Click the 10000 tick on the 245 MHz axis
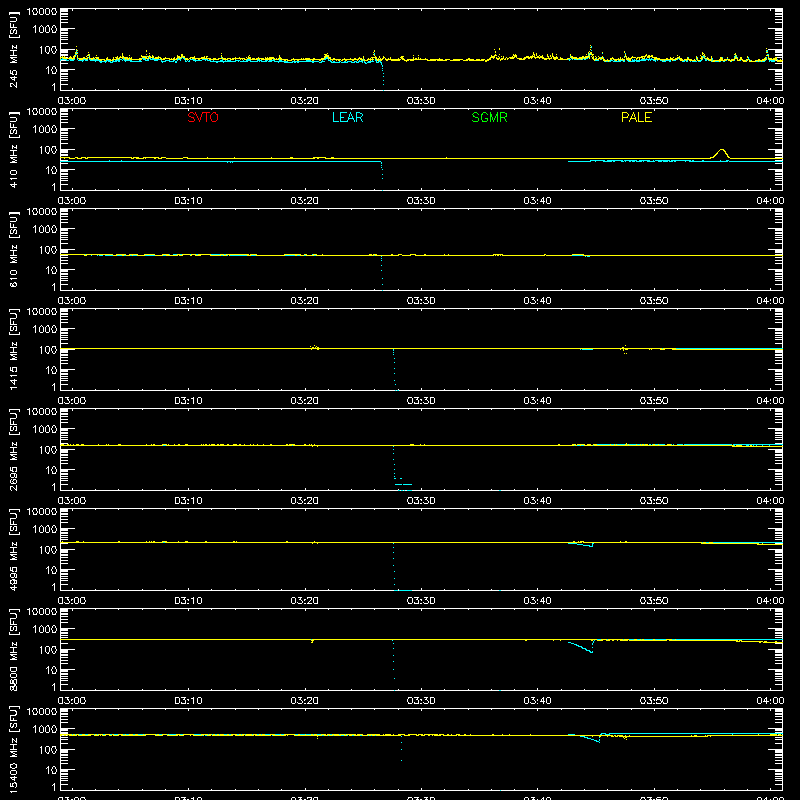 click(x=42, y=12)
